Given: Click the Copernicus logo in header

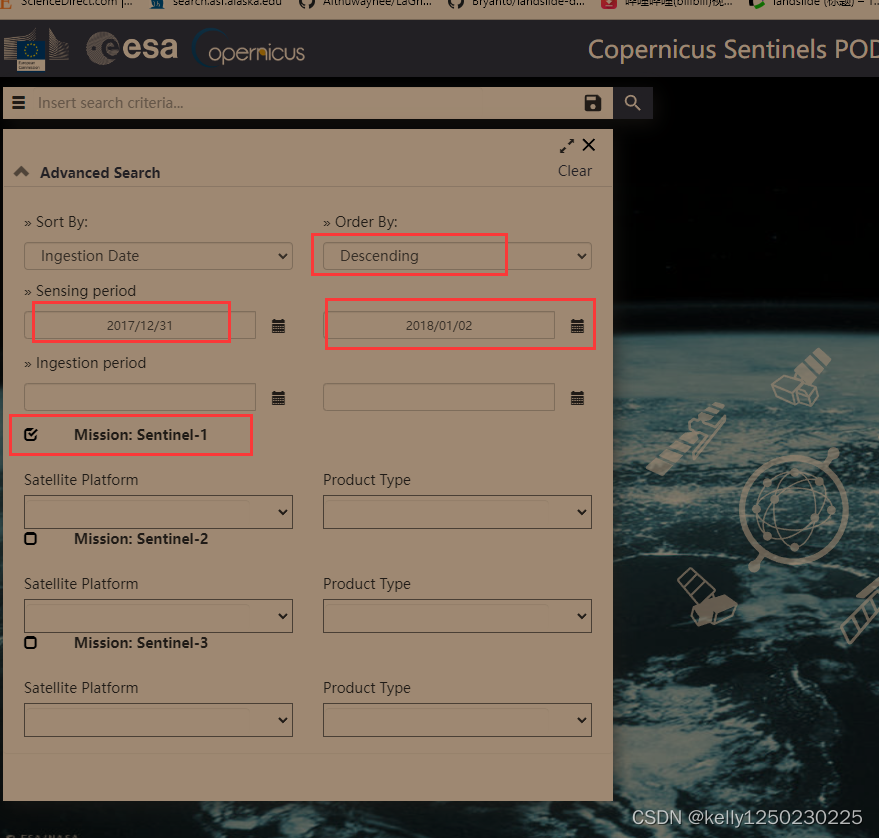Looking at the screenshot, I should 249,49.
